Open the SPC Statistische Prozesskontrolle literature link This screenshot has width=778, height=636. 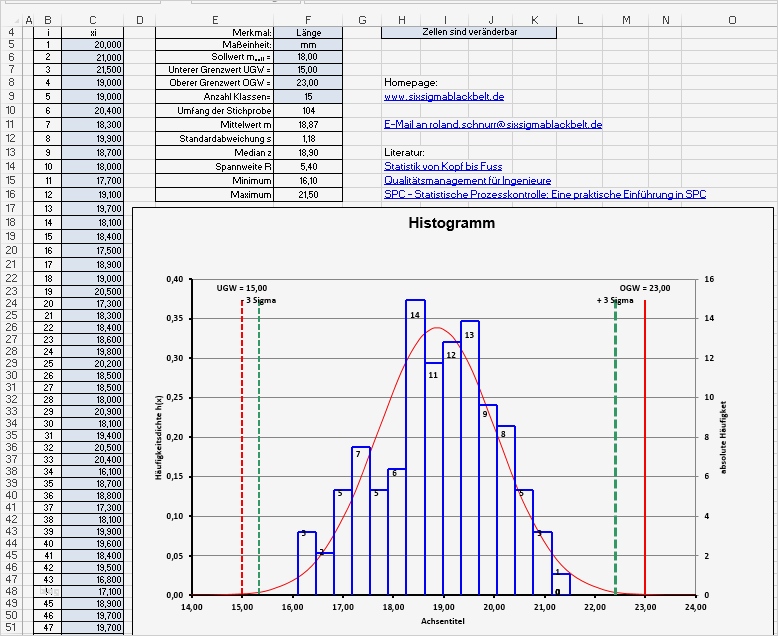tap(544, 194)
